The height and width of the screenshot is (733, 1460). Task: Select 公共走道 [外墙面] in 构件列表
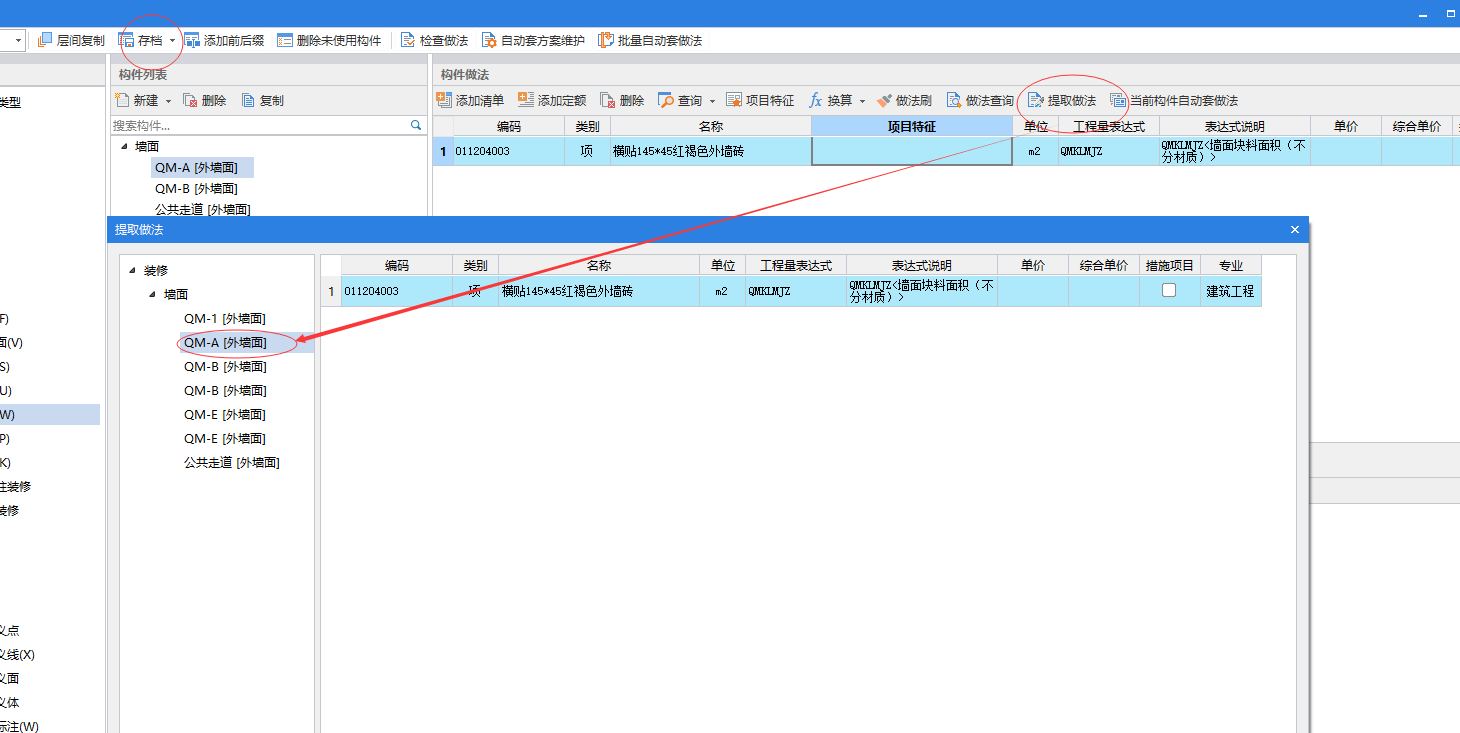pos(202,209)
